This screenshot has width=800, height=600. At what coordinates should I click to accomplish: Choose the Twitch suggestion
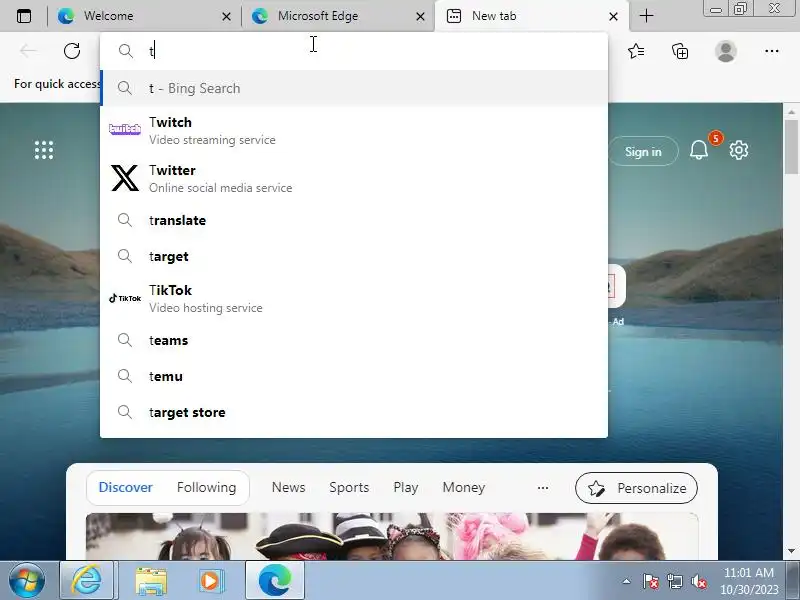(x=354, y=130)
